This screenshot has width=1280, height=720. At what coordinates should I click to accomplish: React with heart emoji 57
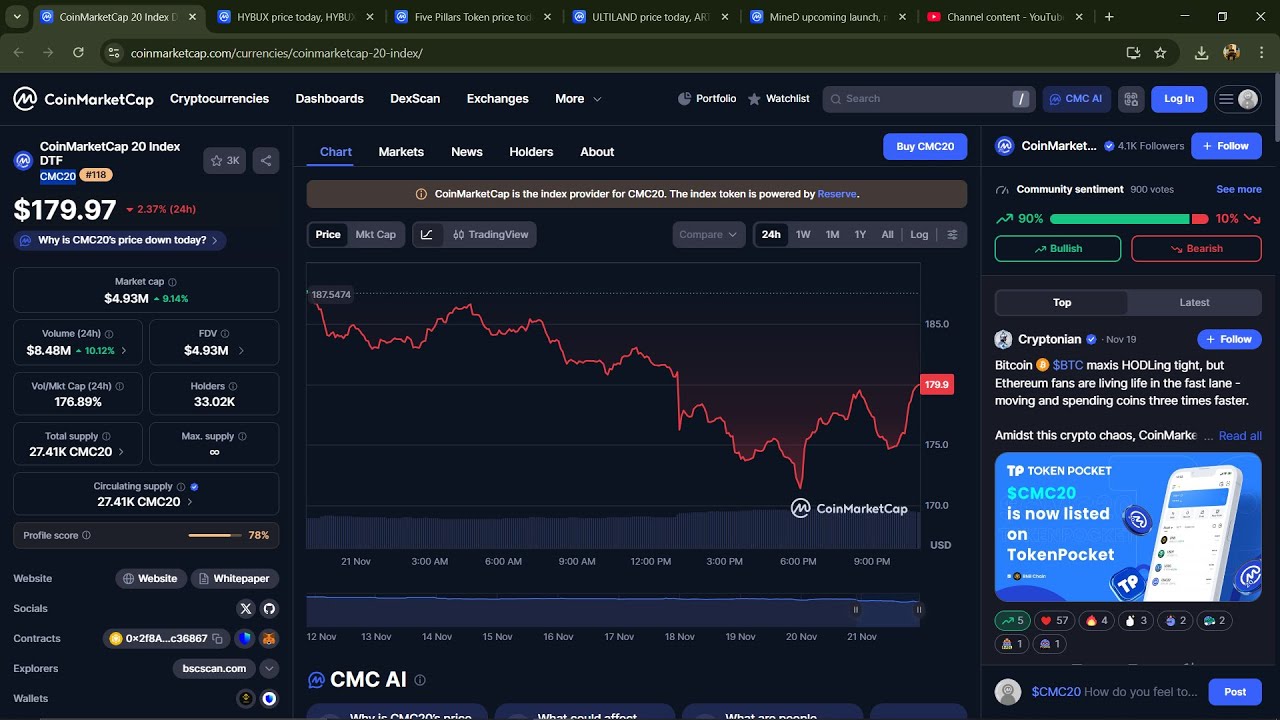tap(1053, 620)
